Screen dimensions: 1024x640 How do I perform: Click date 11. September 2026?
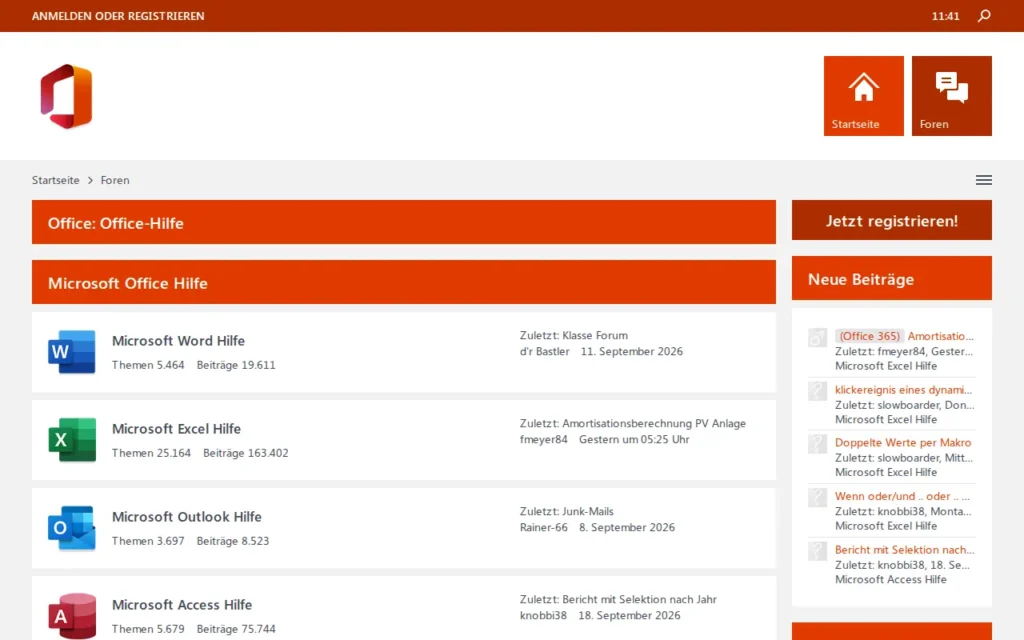tap(632, 351)
